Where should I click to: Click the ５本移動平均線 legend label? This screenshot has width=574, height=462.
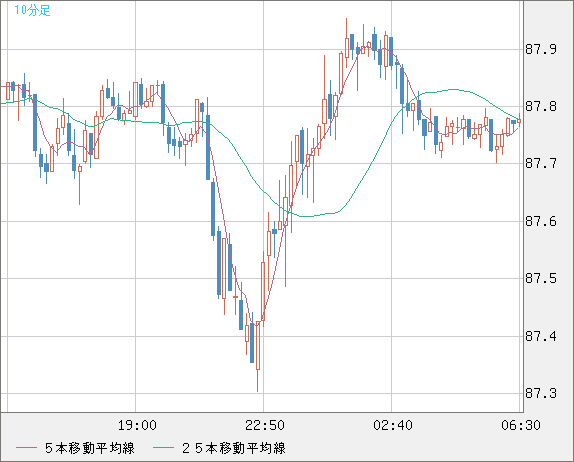pyautogui.click(x=90, y=448)
